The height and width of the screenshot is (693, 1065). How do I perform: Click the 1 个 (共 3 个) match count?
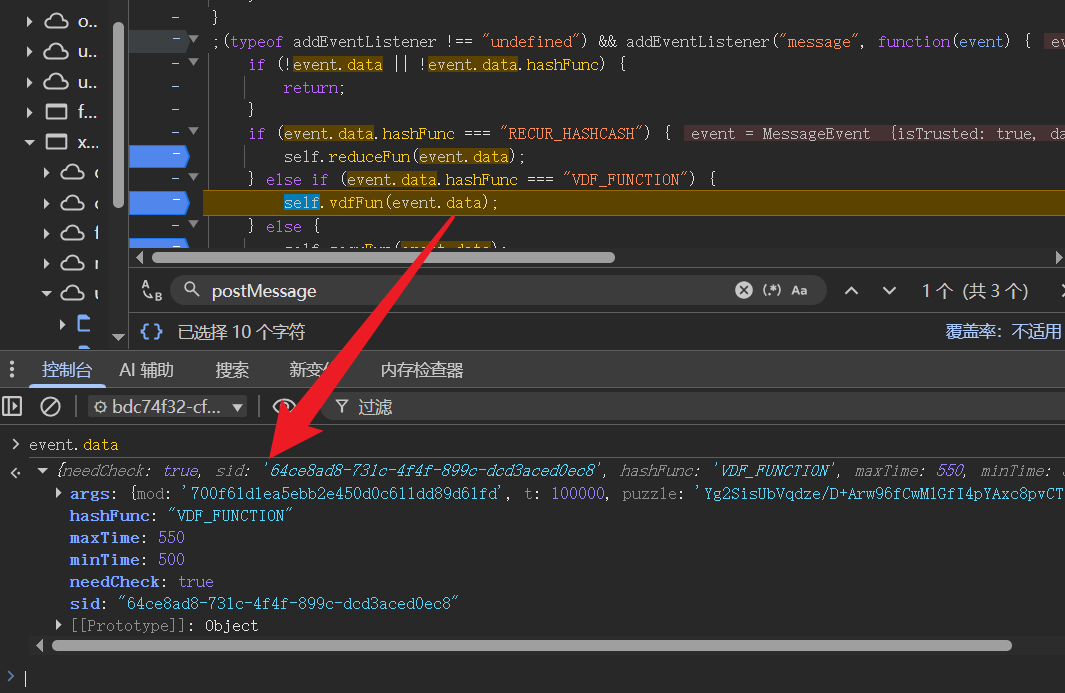[x=975, y=291]
